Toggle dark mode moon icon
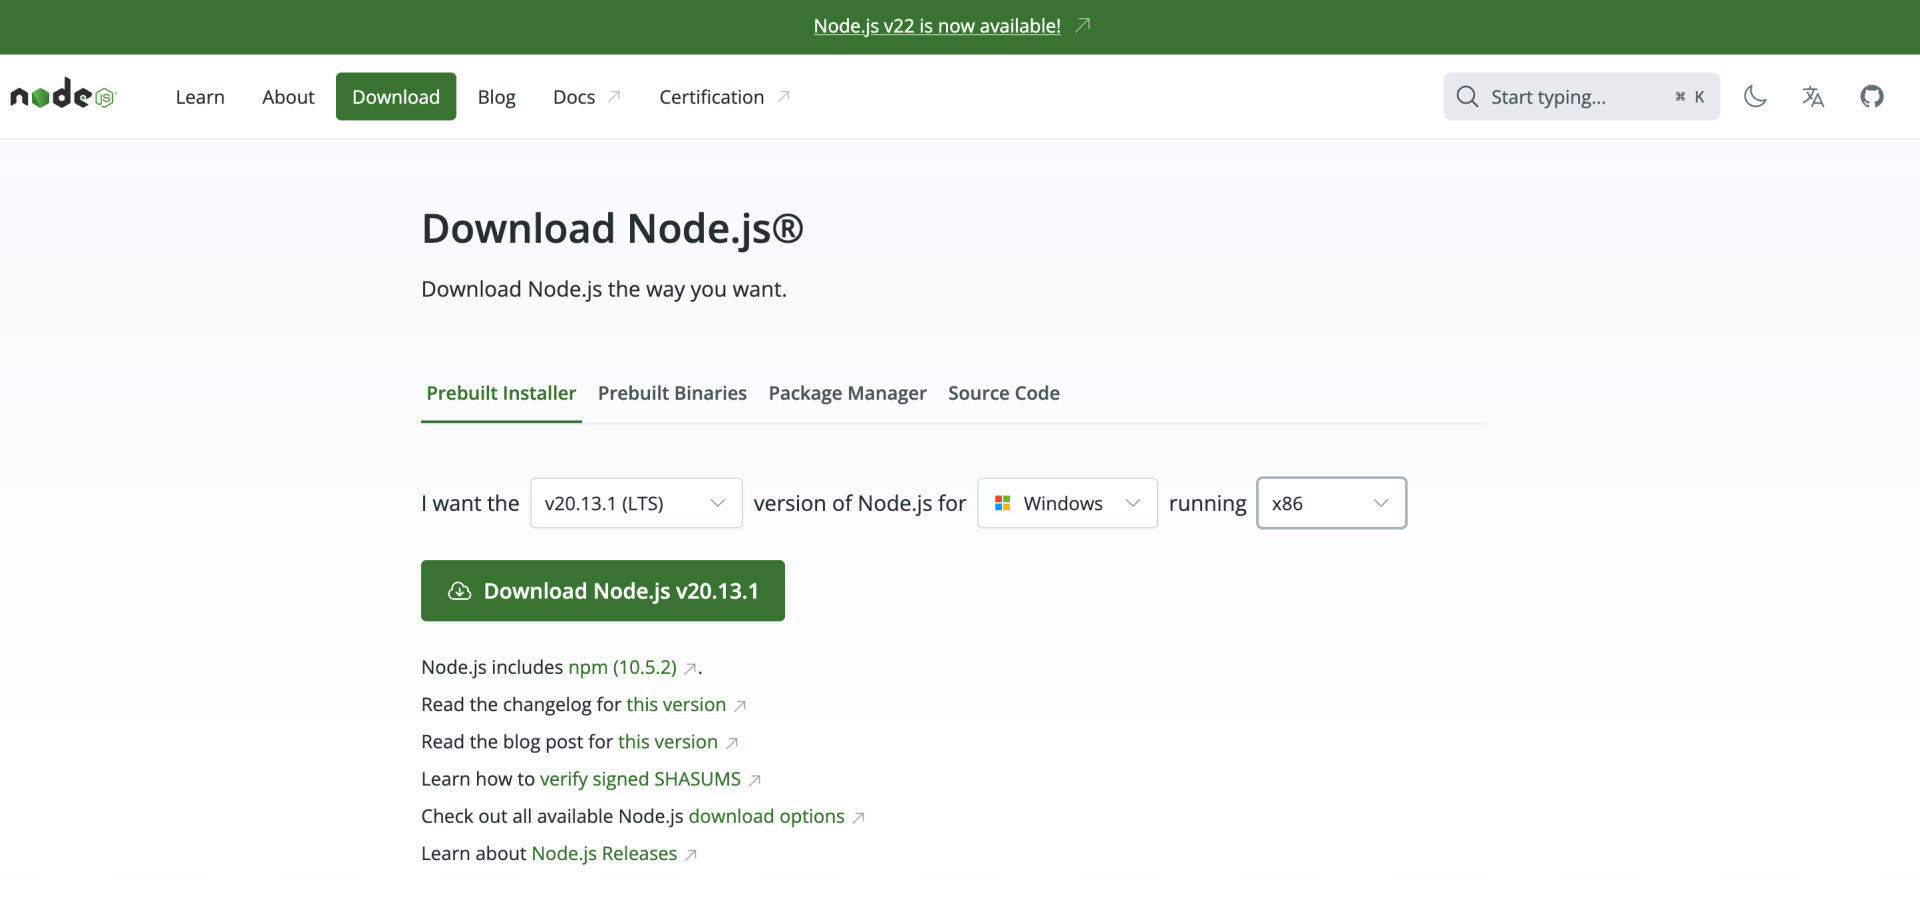 coord(1755,96)
